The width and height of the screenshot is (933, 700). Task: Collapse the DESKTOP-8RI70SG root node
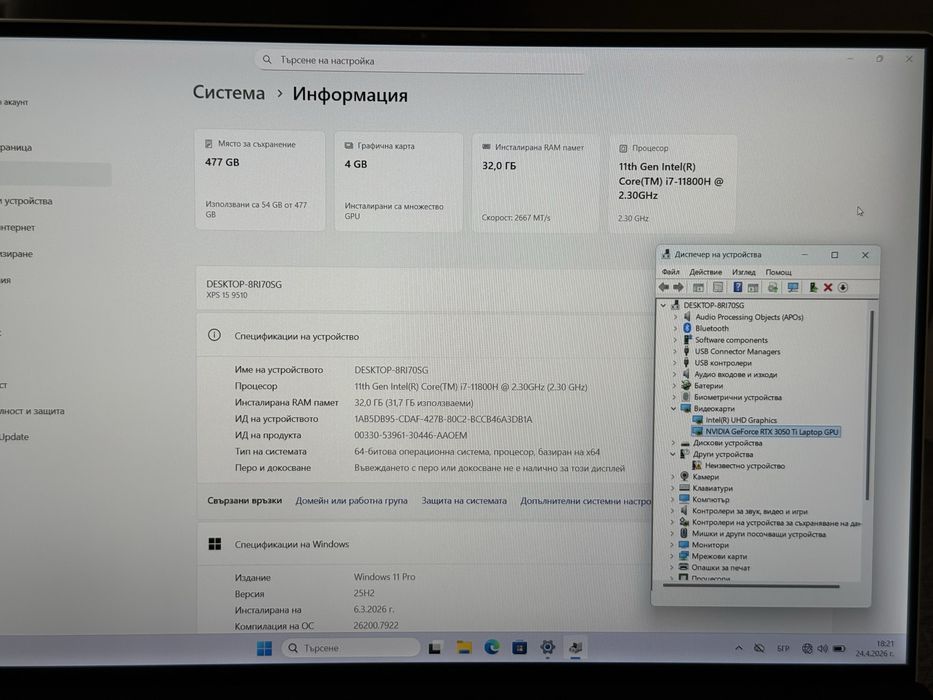pyautogui.click(x=663, y=305)
